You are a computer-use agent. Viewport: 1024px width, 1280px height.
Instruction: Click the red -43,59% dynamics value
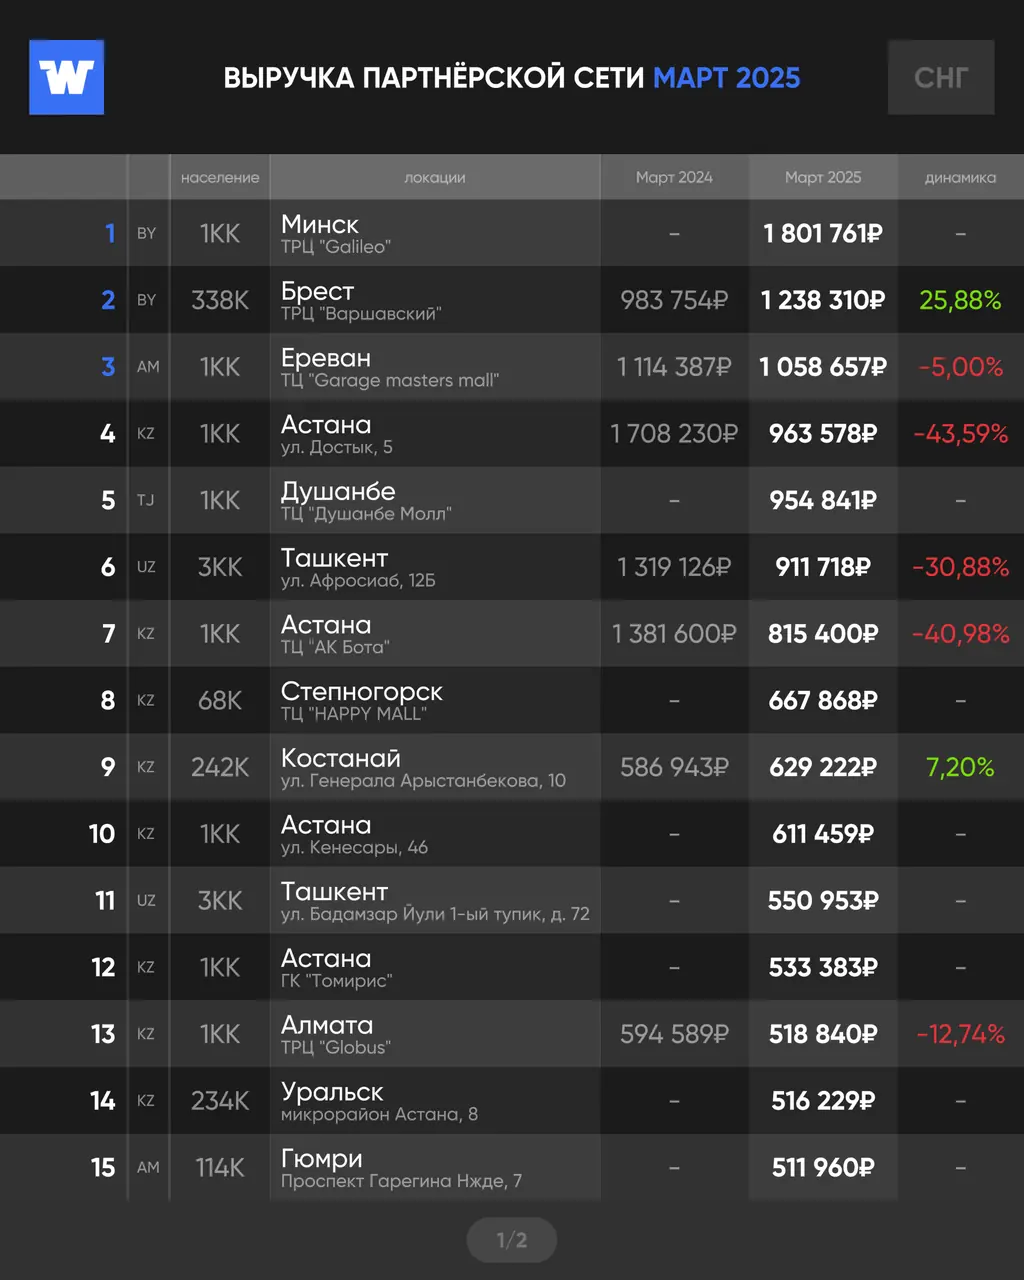click(x=960, y=434)
